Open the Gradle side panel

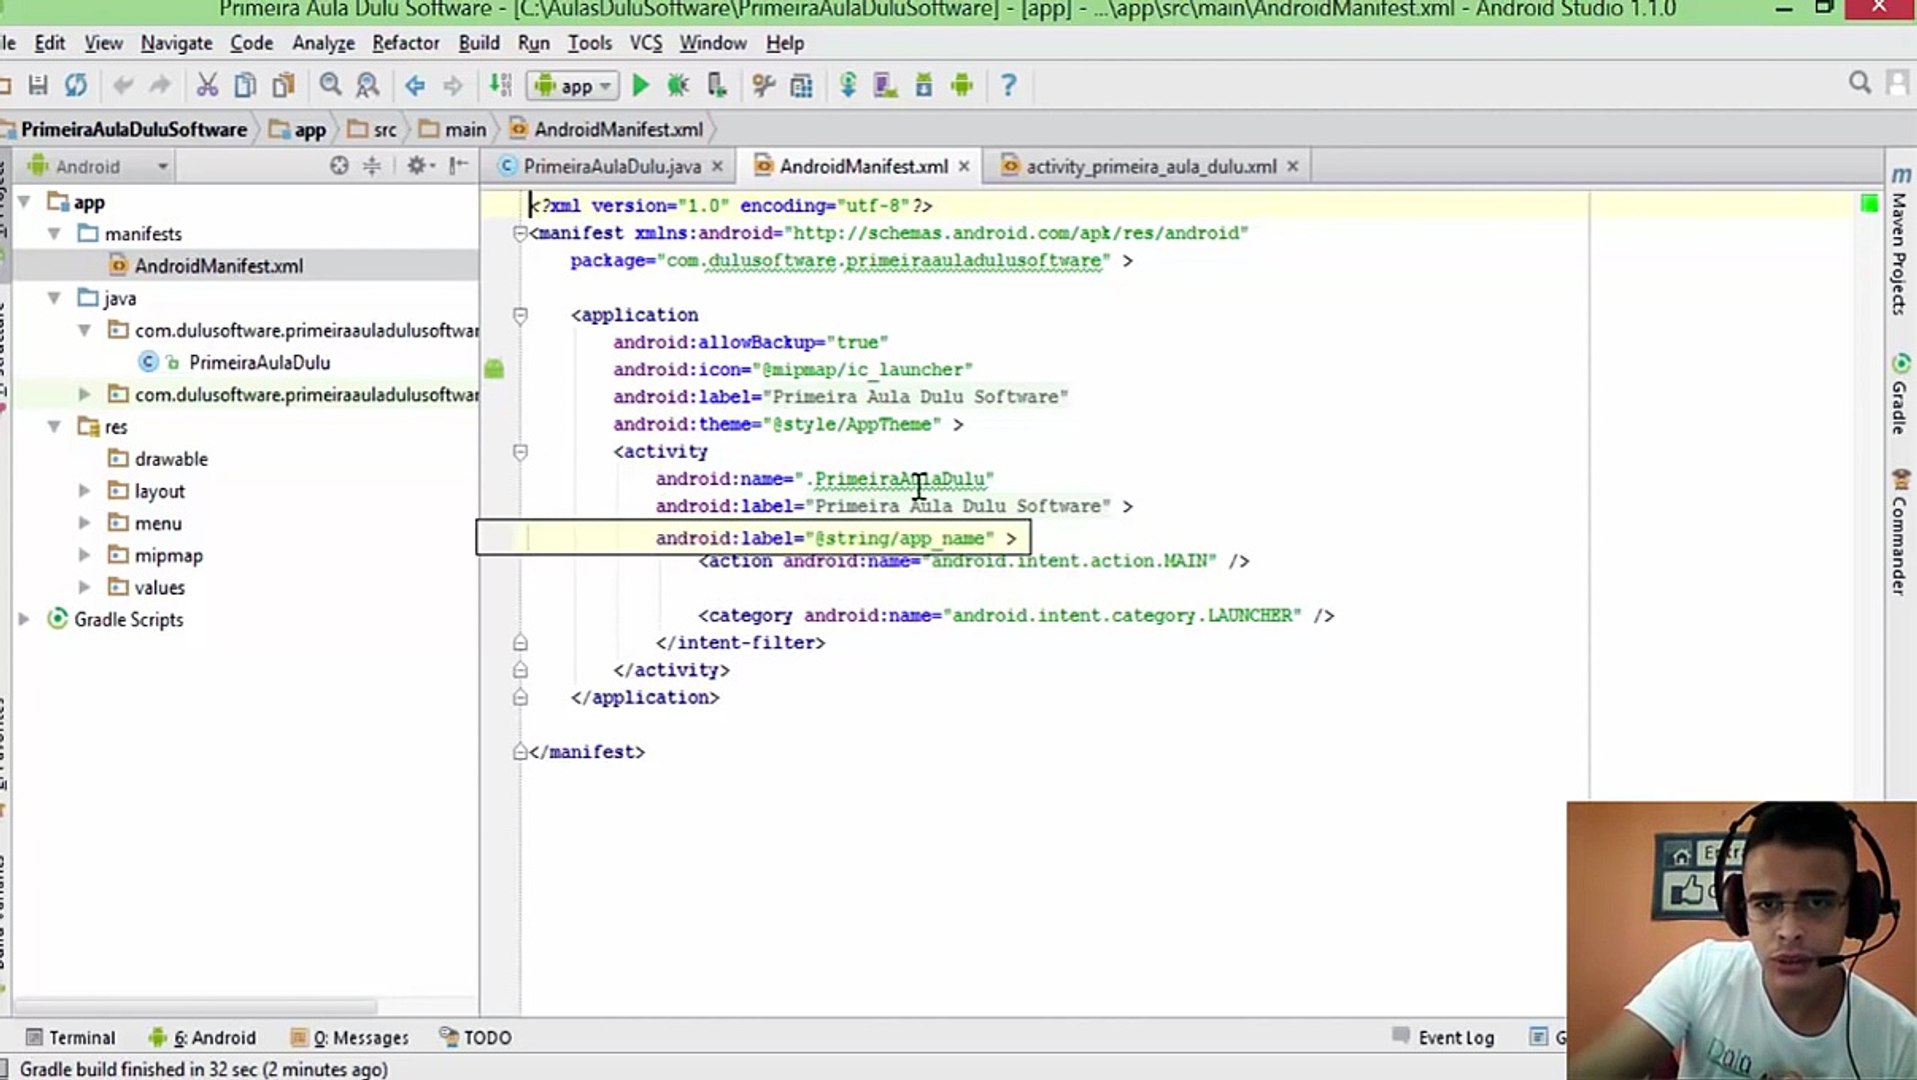(x=1900, y=393)
